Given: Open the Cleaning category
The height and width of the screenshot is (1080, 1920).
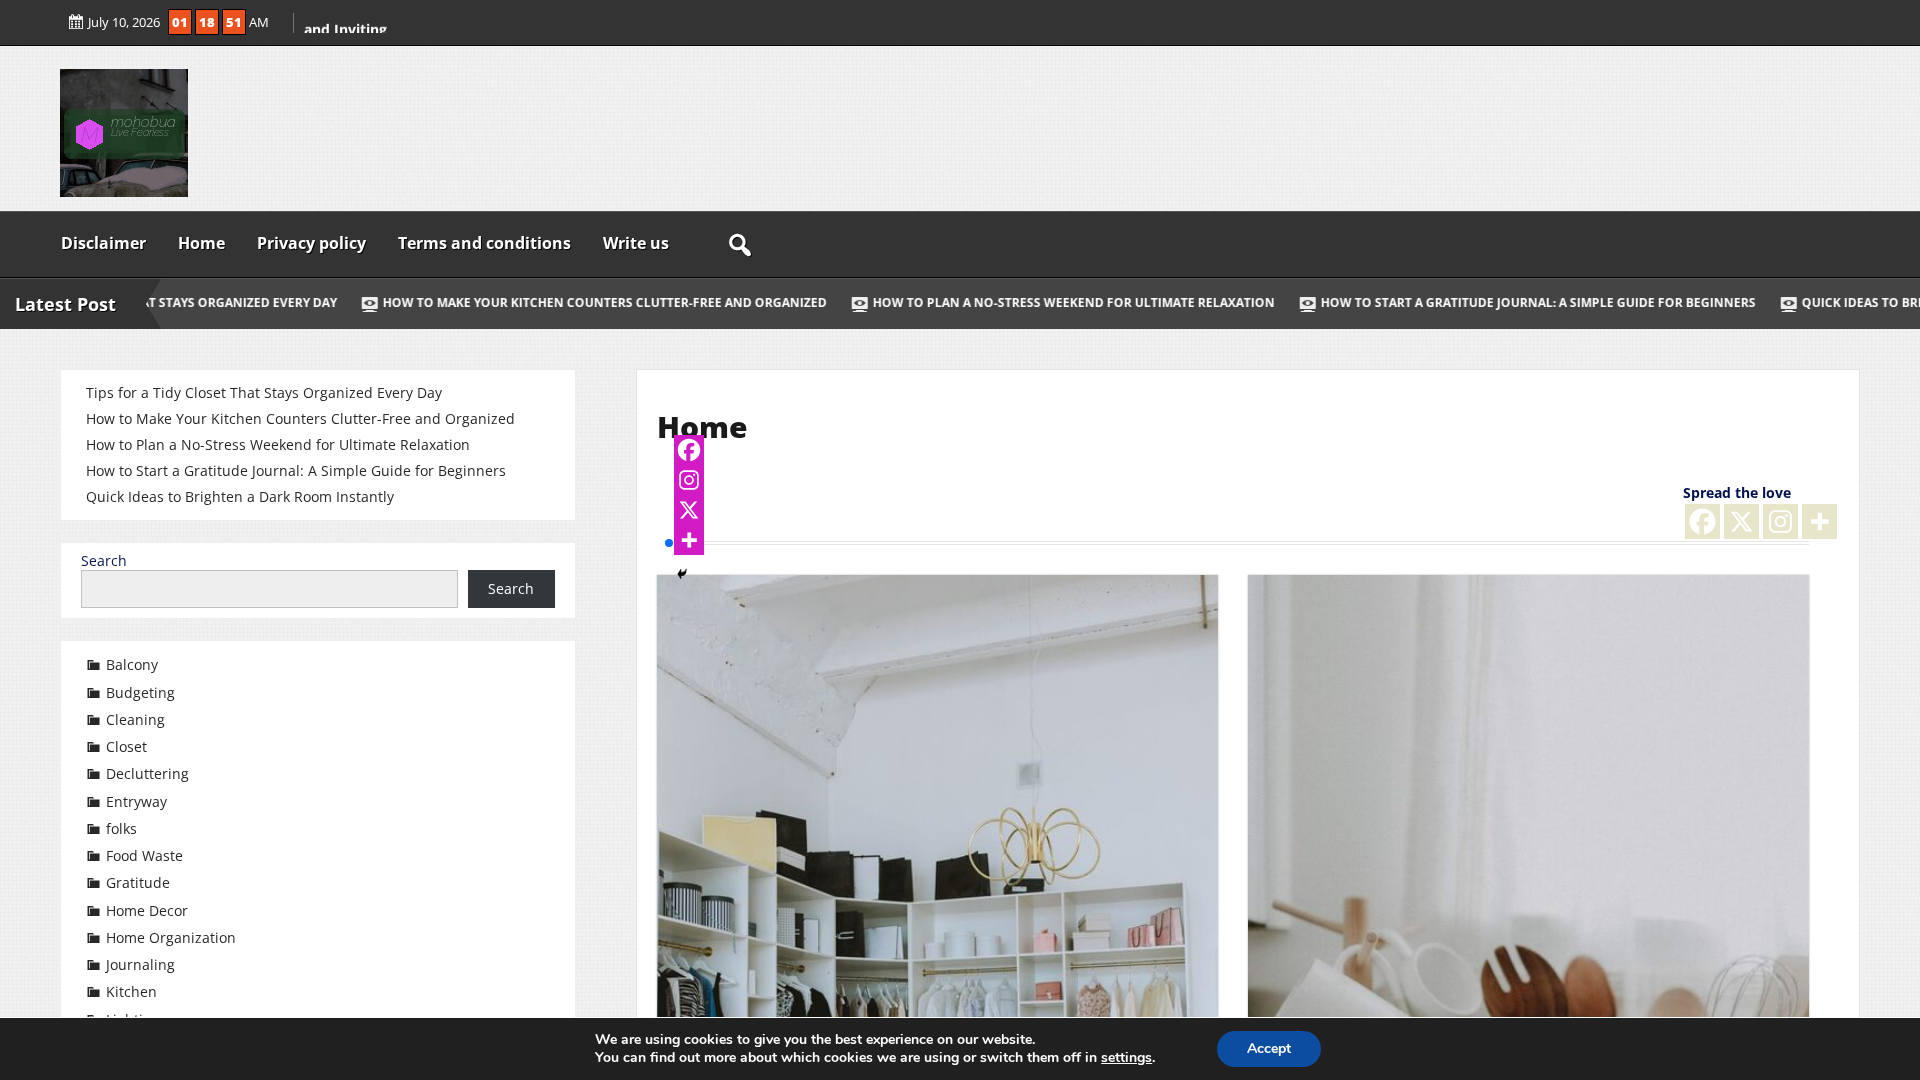Looking at the screenshot, I should 135,720.
